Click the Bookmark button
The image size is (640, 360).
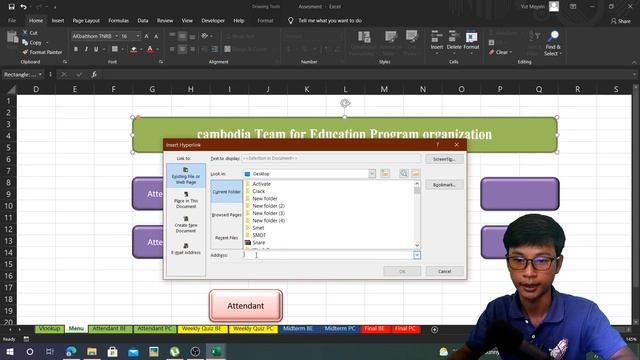(444, 185)
